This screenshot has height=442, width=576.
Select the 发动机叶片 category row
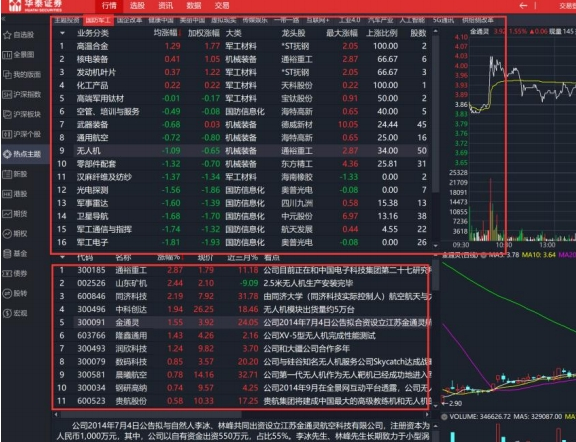point(242,72)
